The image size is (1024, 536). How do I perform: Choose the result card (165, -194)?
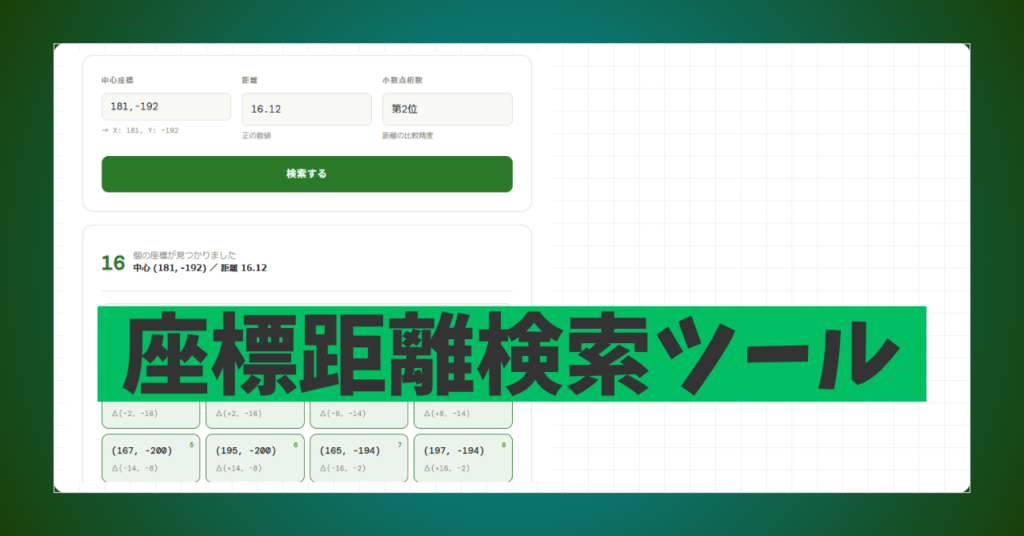359,458
